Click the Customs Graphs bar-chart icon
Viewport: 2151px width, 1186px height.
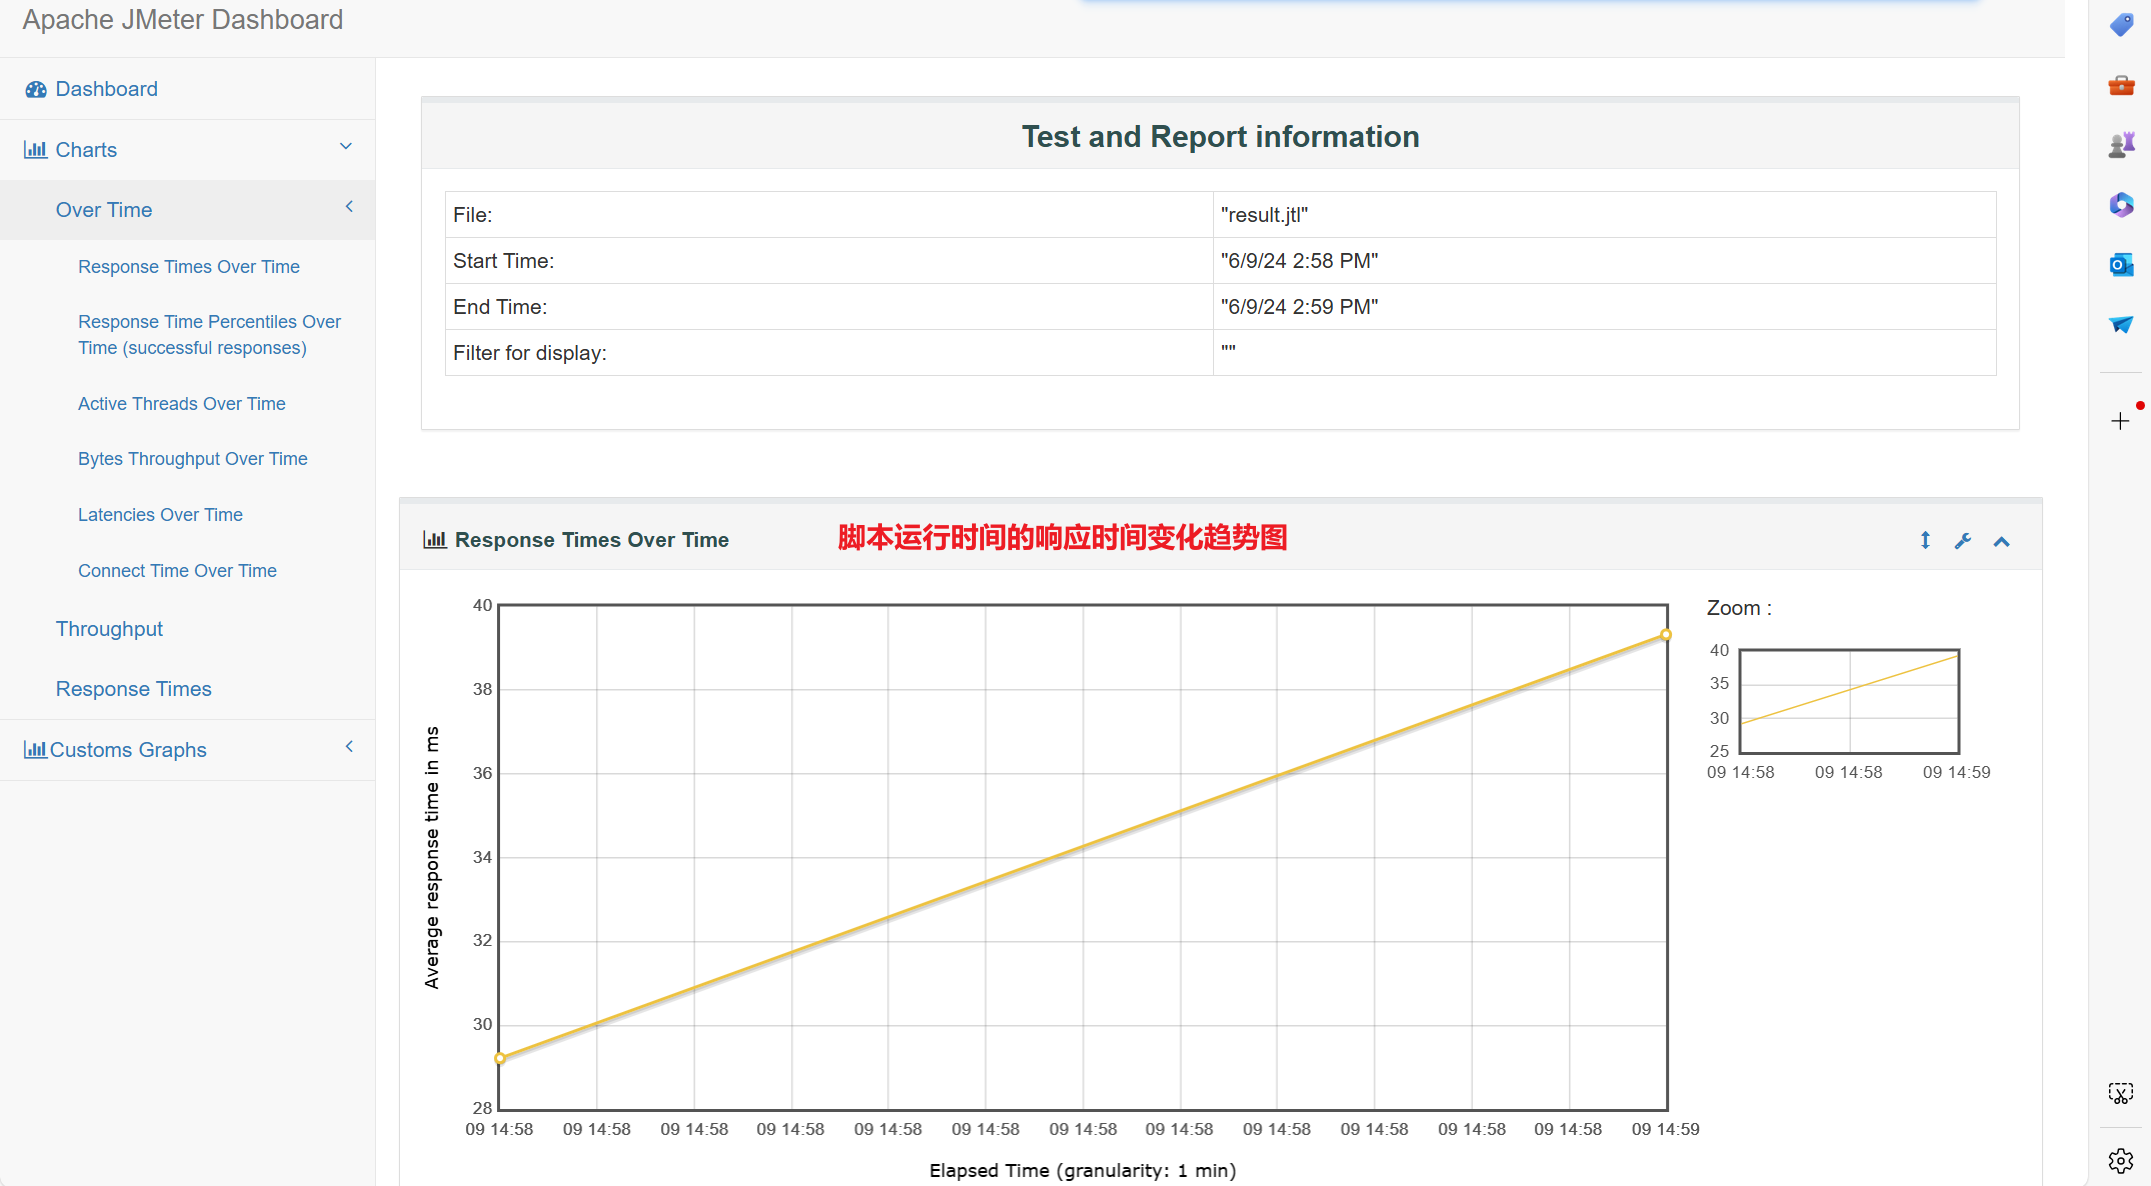tap(36, 750)
